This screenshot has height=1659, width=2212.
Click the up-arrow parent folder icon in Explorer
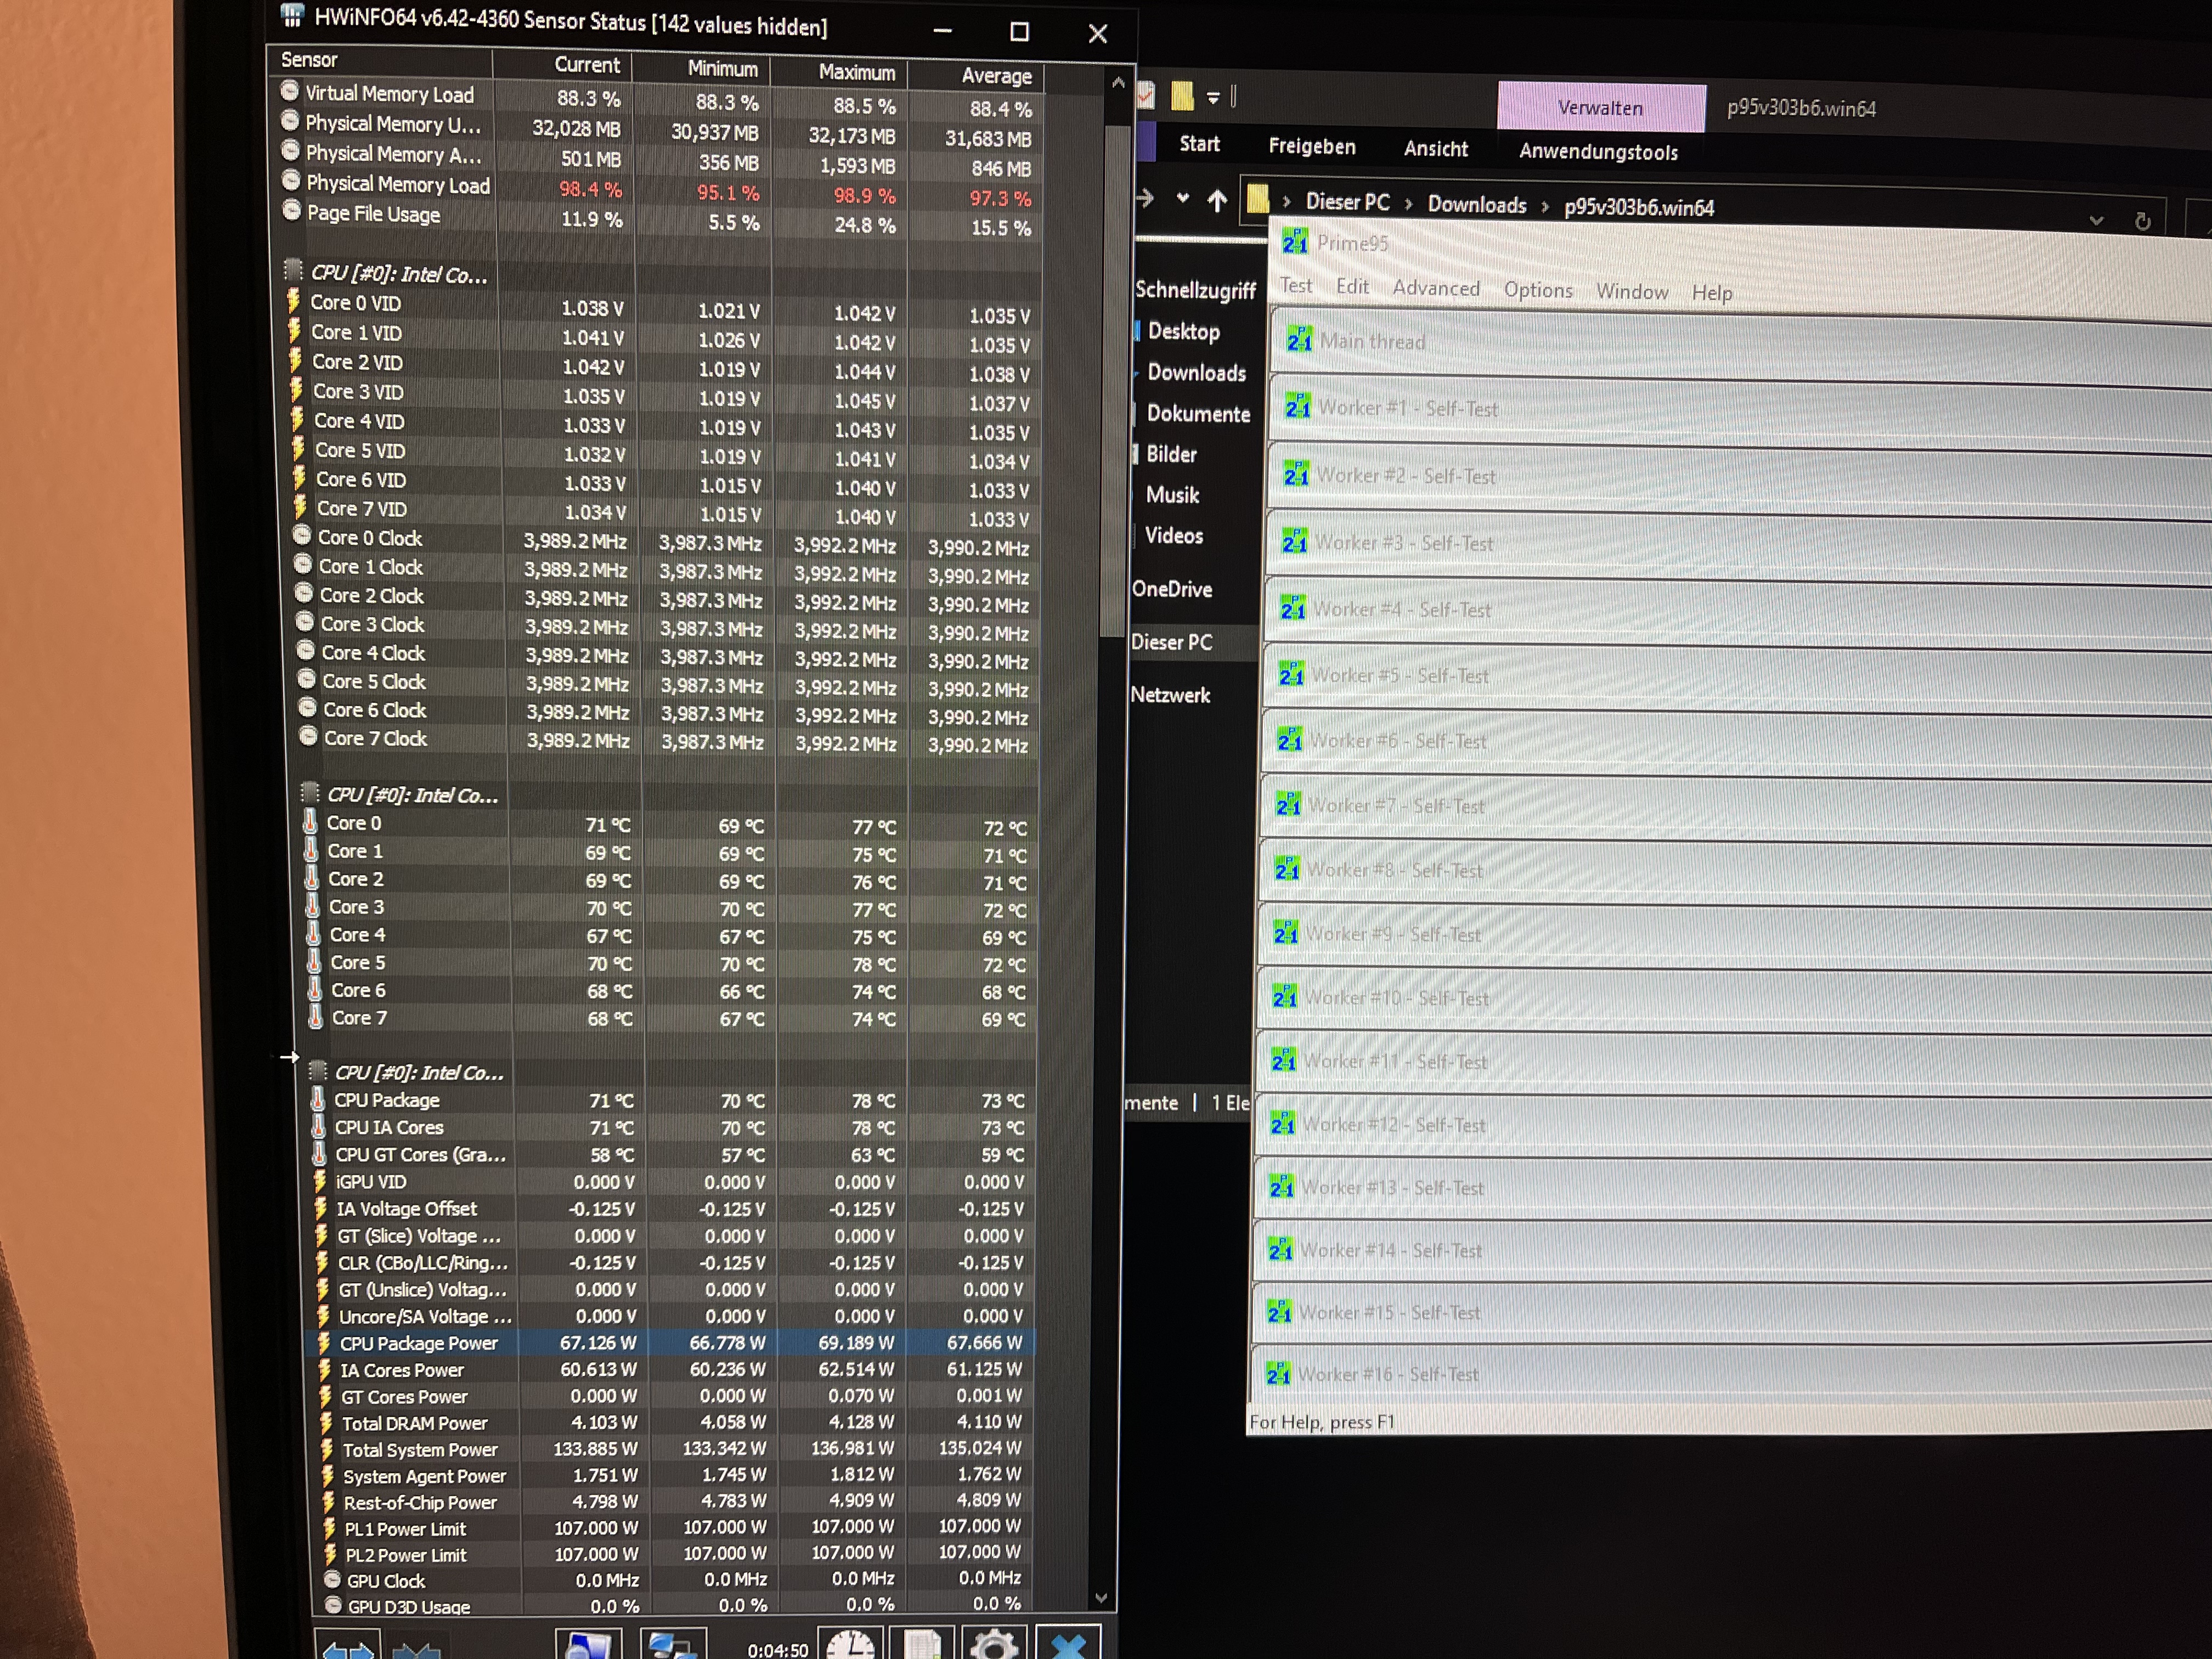point(1217,200)
